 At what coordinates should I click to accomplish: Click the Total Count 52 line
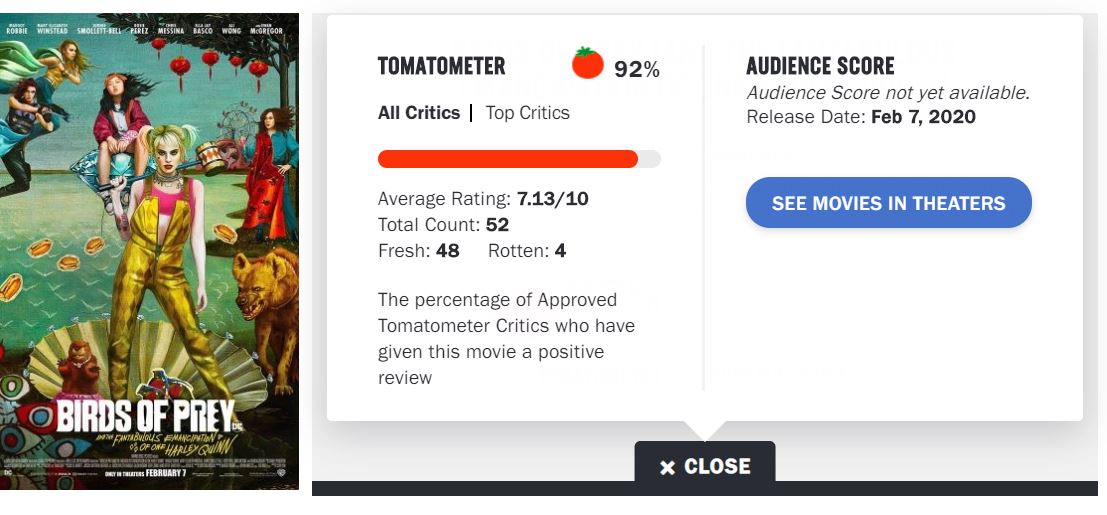[x=443, y=225]
